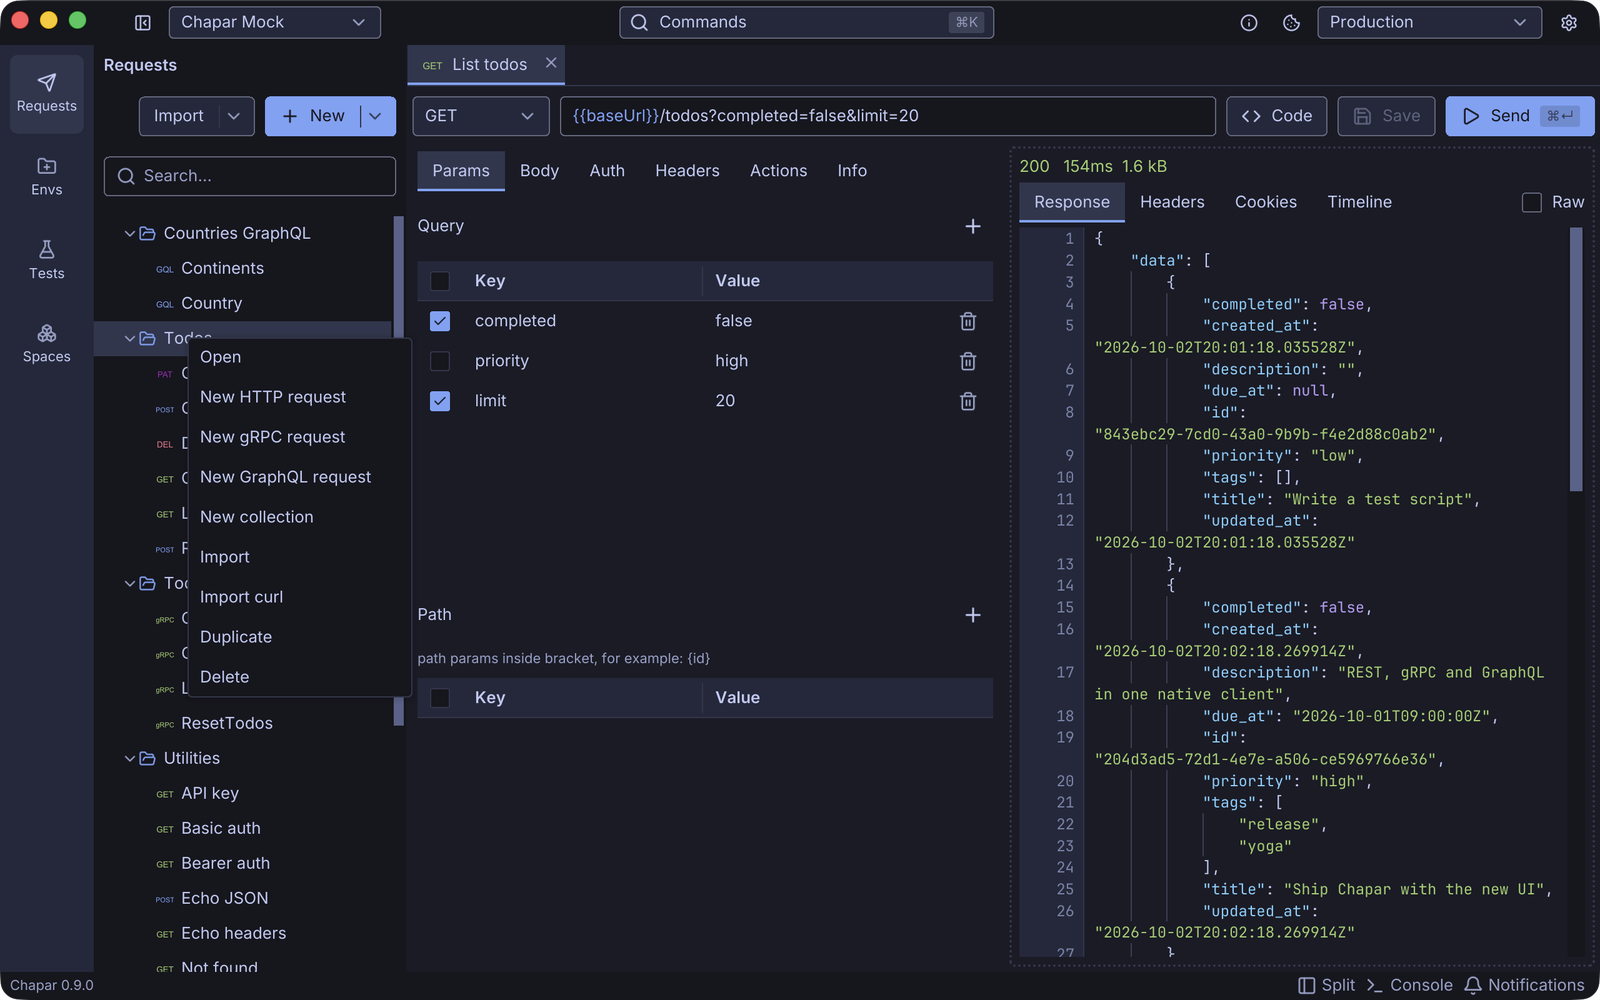Open Notifications from the status bar
1600x1000 pixels.
pos(1525,985)
